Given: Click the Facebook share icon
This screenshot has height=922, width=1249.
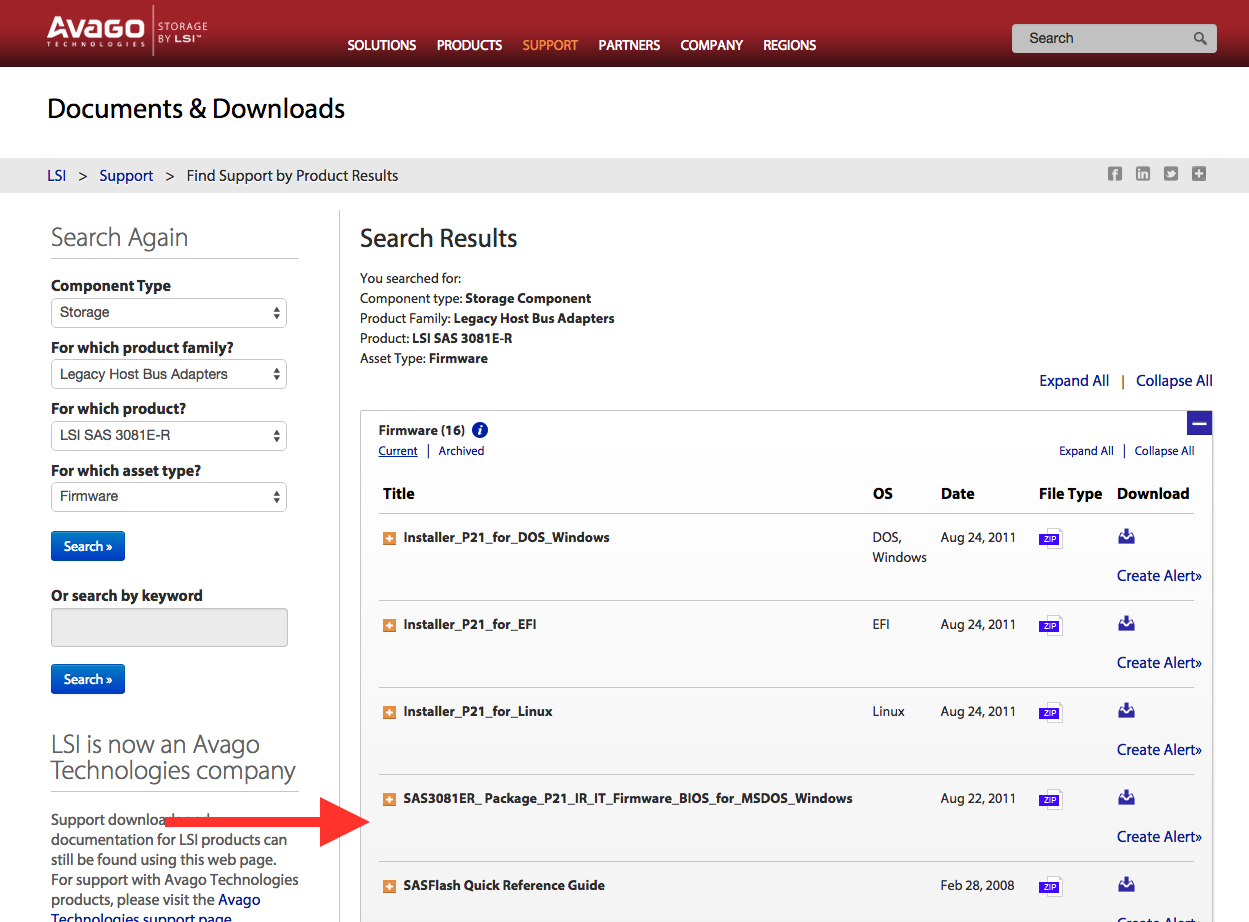Looking at the screenshot, I should [1115, 174].
